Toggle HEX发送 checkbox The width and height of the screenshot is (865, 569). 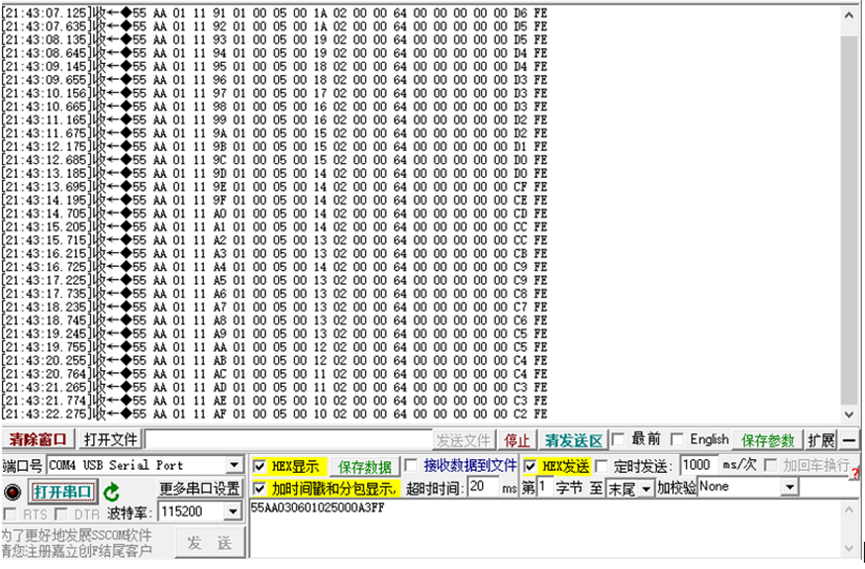point(530,467)
